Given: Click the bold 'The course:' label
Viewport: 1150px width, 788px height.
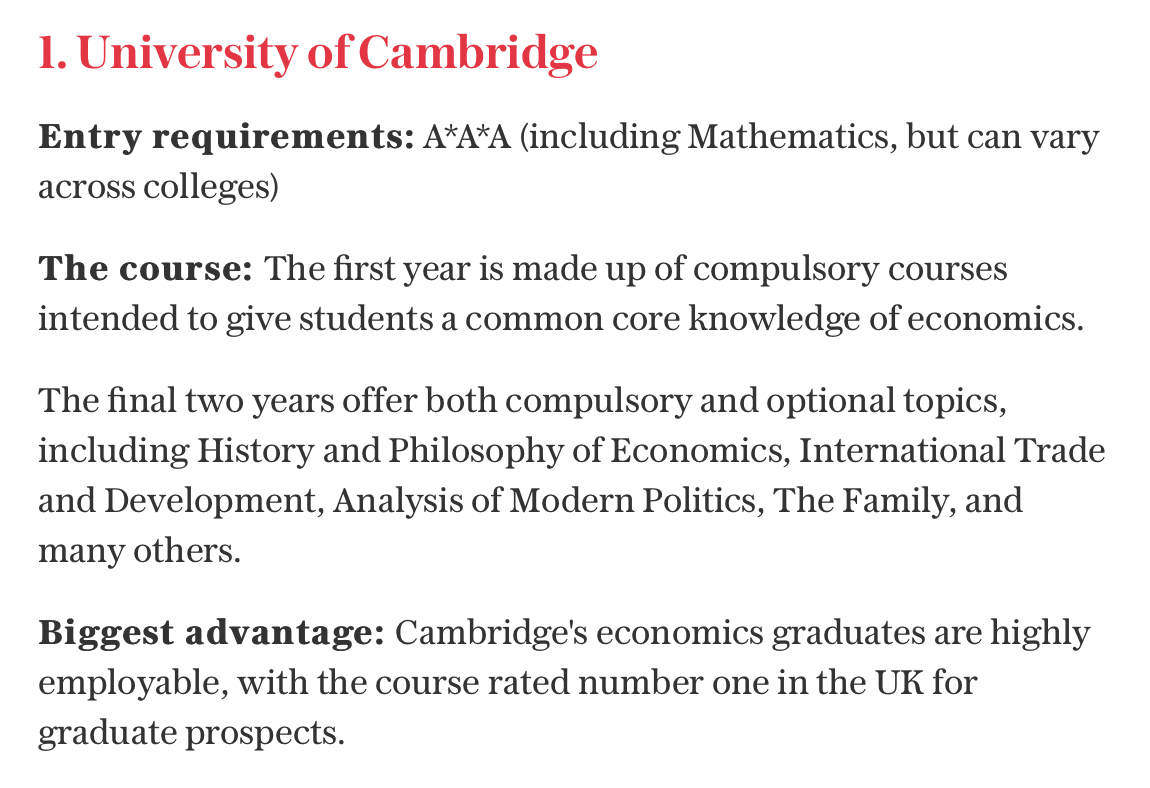Looking at the screenshot, I should (145, 269).
